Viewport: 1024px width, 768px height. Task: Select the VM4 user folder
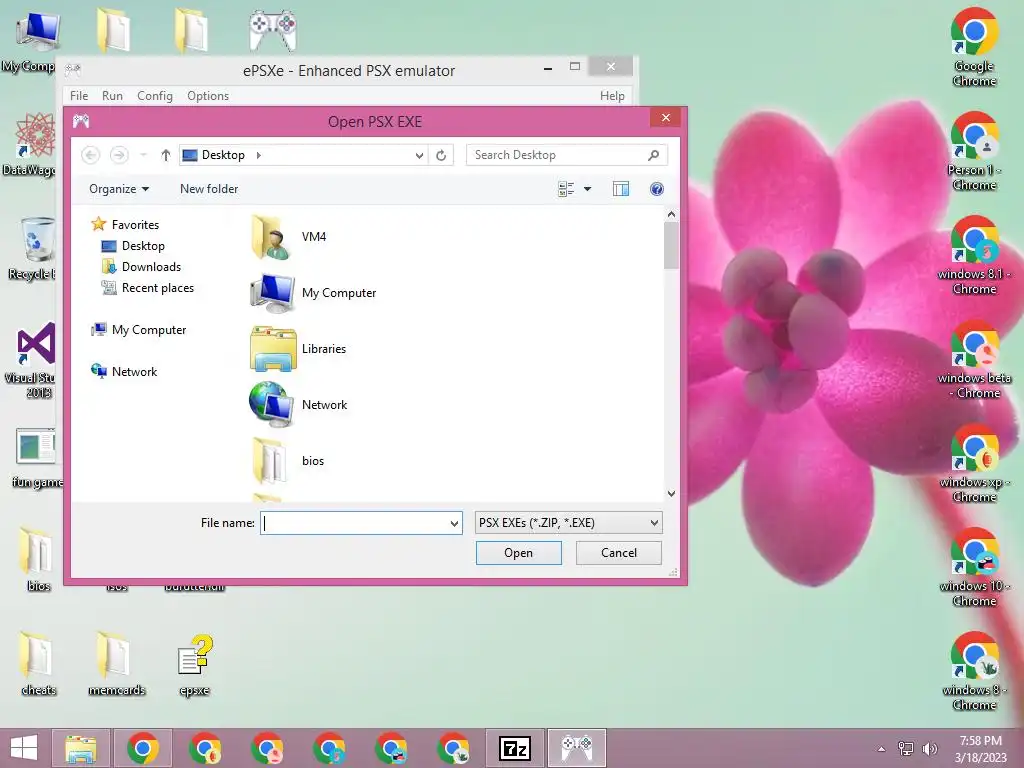coord(288,237)
